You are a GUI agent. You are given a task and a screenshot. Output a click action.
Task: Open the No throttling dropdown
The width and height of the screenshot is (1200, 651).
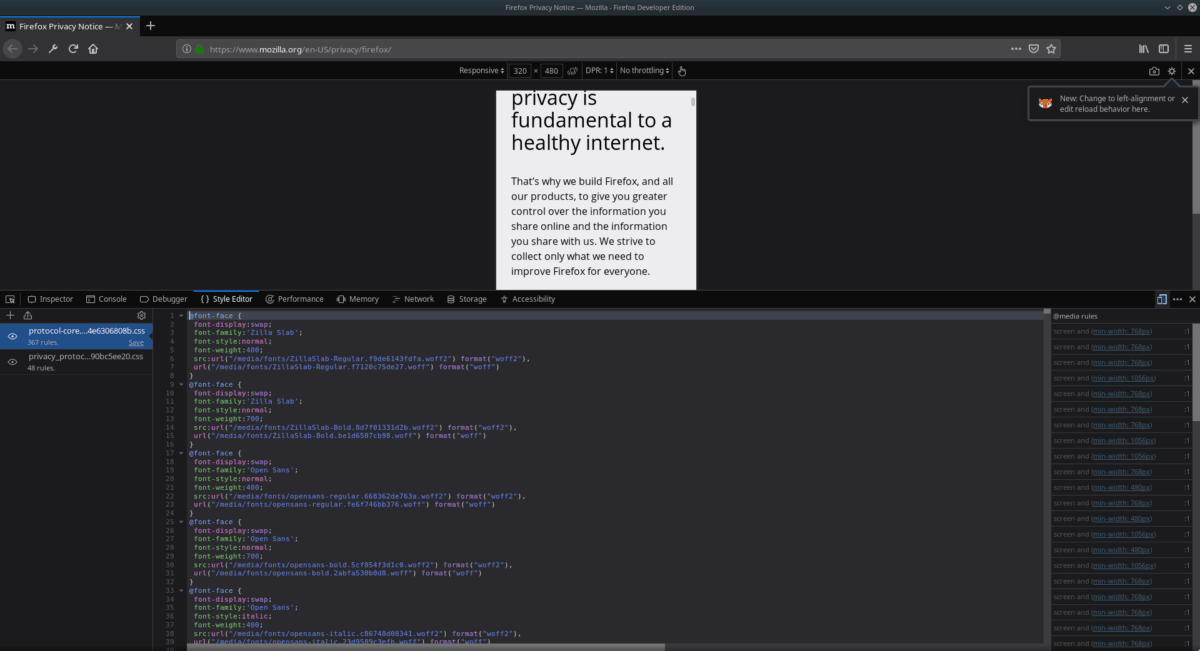(x=644, y=70)
